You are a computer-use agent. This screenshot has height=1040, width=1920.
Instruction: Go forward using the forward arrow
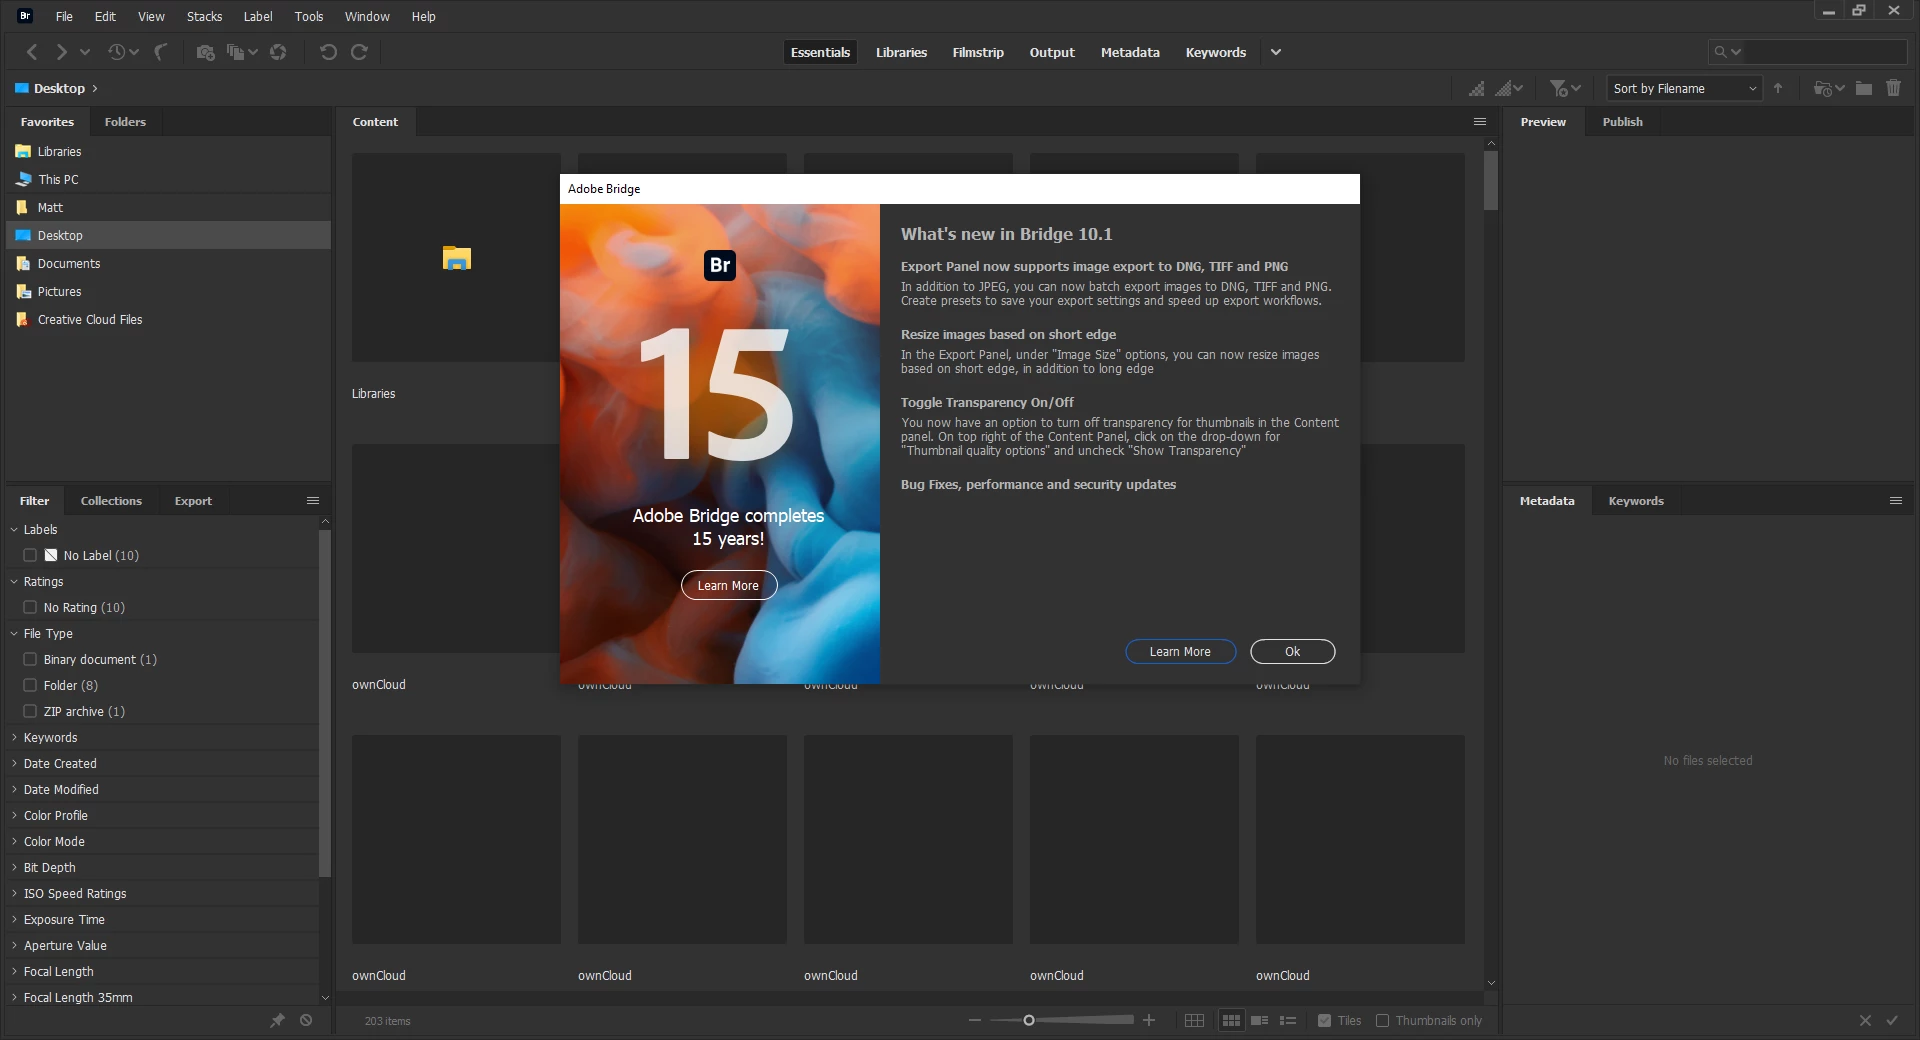pos(61,52)
